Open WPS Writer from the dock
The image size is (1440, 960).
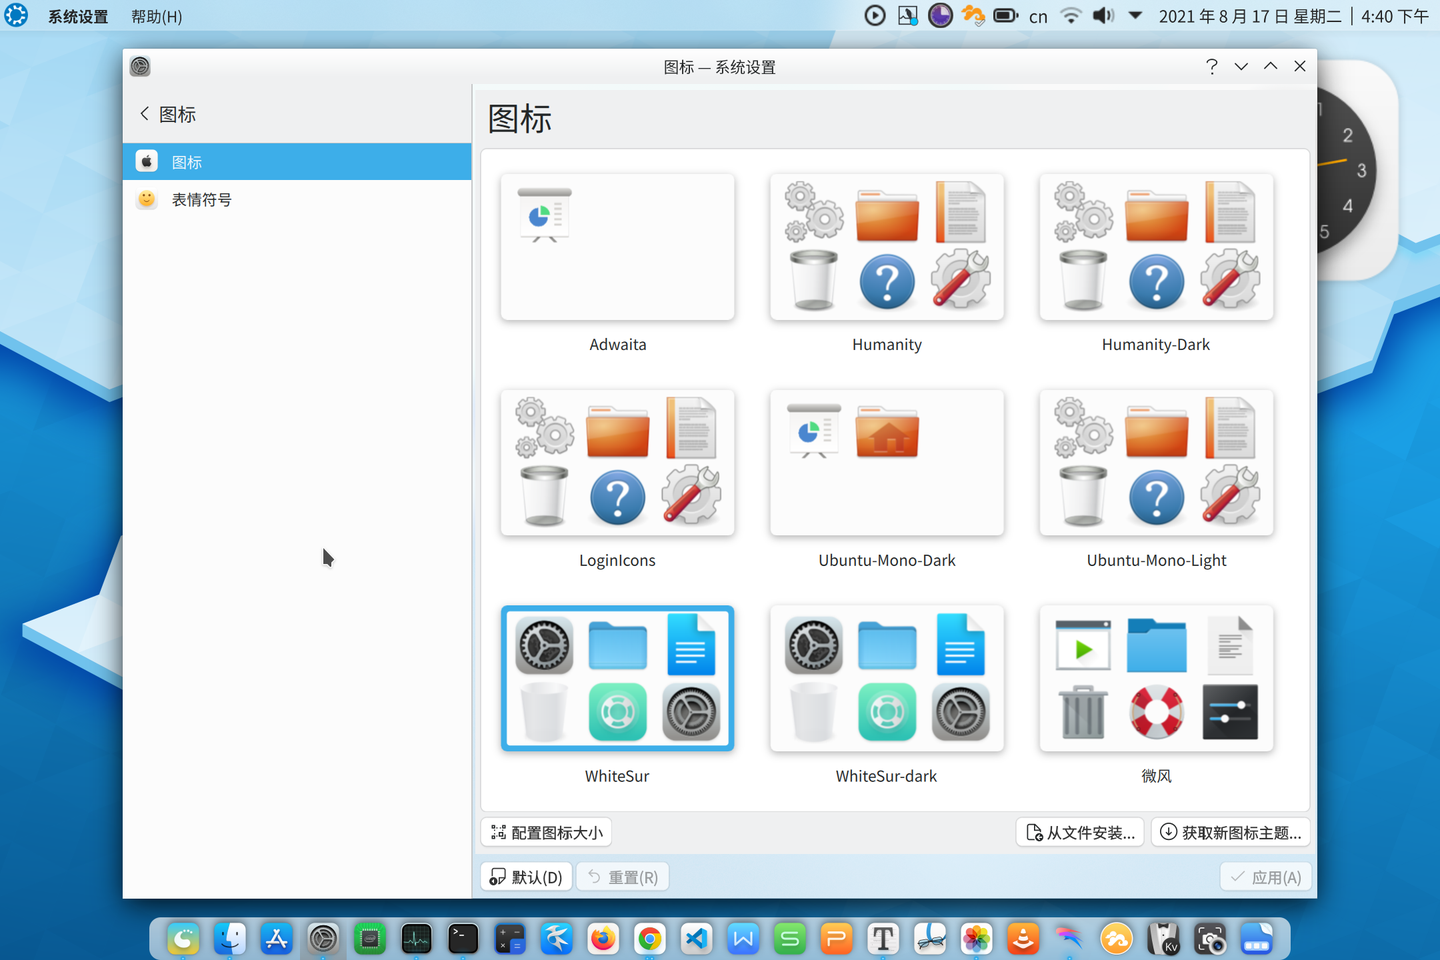(x=743, y=938)
